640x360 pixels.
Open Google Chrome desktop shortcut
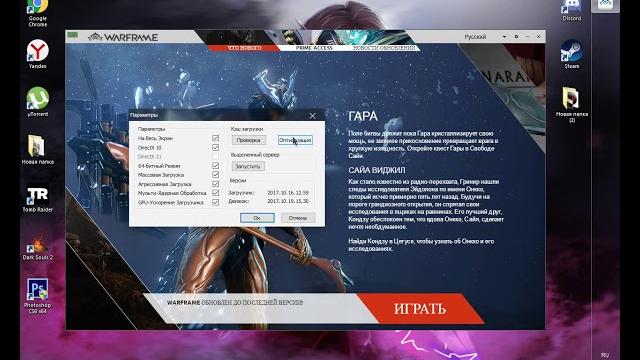point(38,12)
